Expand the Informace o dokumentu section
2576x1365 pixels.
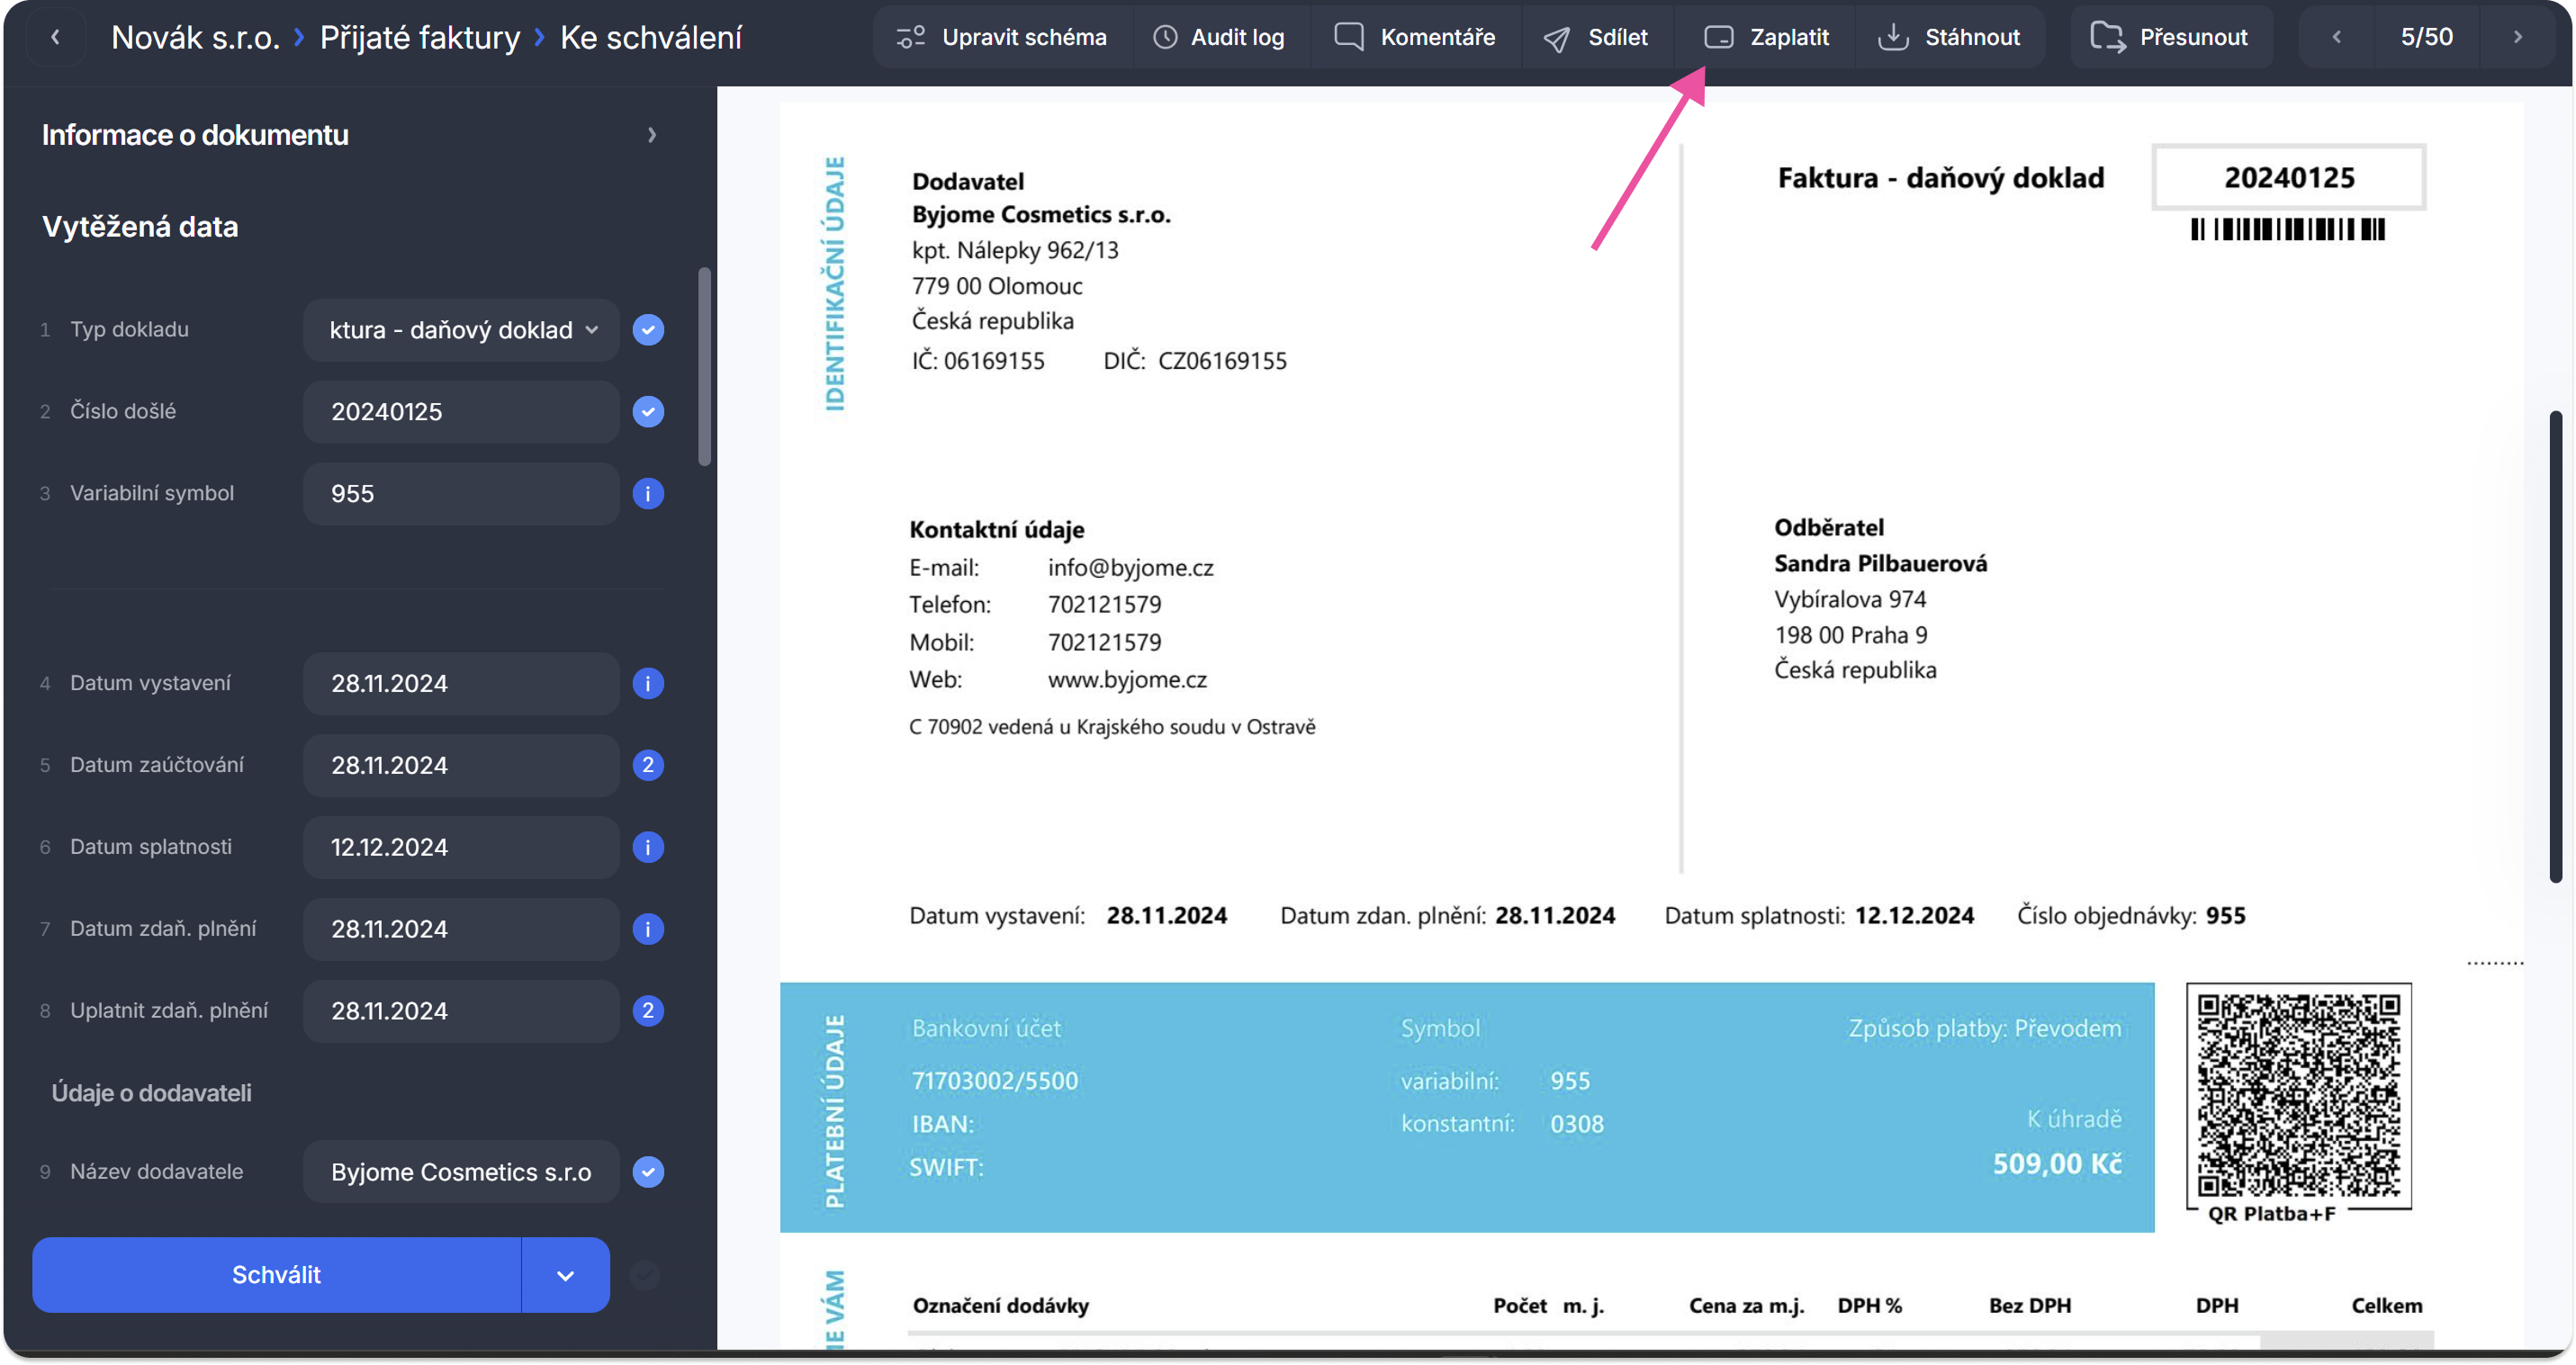tap(652, 135)
